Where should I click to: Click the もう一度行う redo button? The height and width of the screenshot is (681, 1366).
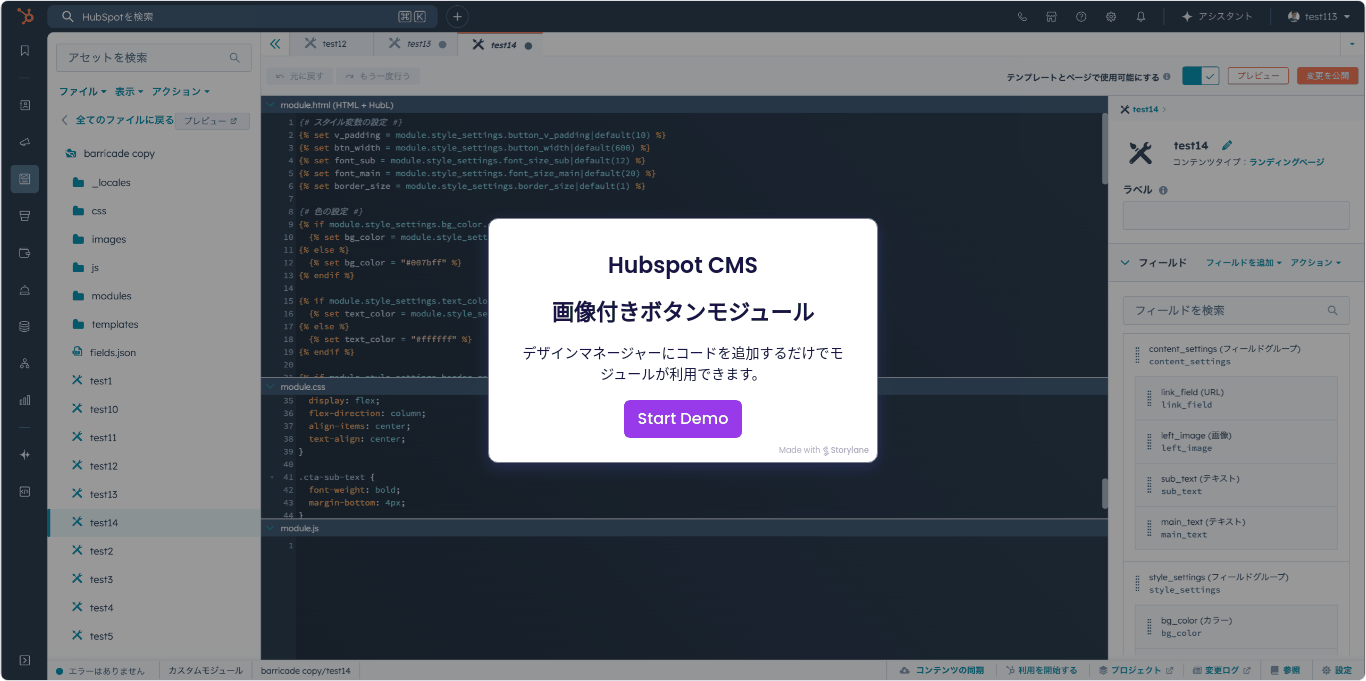[378, 76]
